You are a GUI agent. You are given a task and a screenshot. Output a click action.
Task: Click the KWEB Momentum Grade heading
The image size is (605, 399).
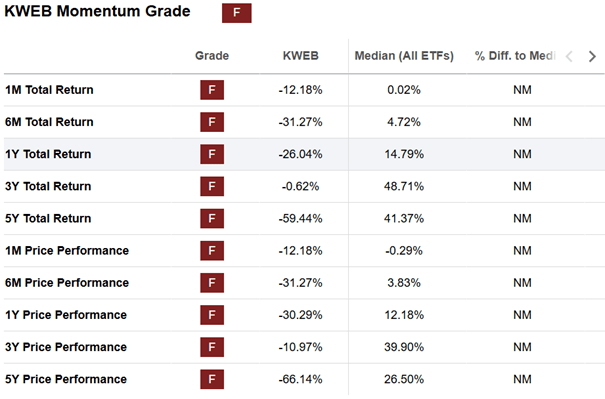pyautogui.click(x=97, y=11)
